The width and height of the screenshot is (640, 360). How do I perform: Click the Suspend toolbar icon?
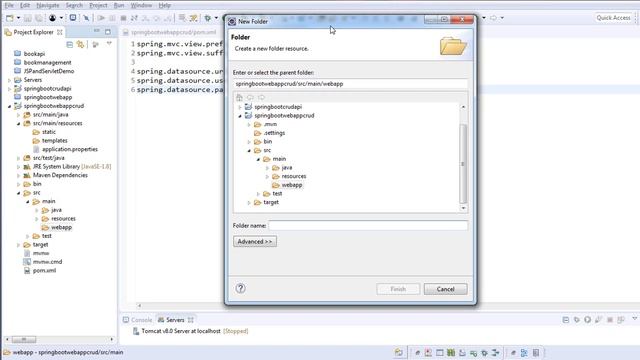(x=112, y=18)
